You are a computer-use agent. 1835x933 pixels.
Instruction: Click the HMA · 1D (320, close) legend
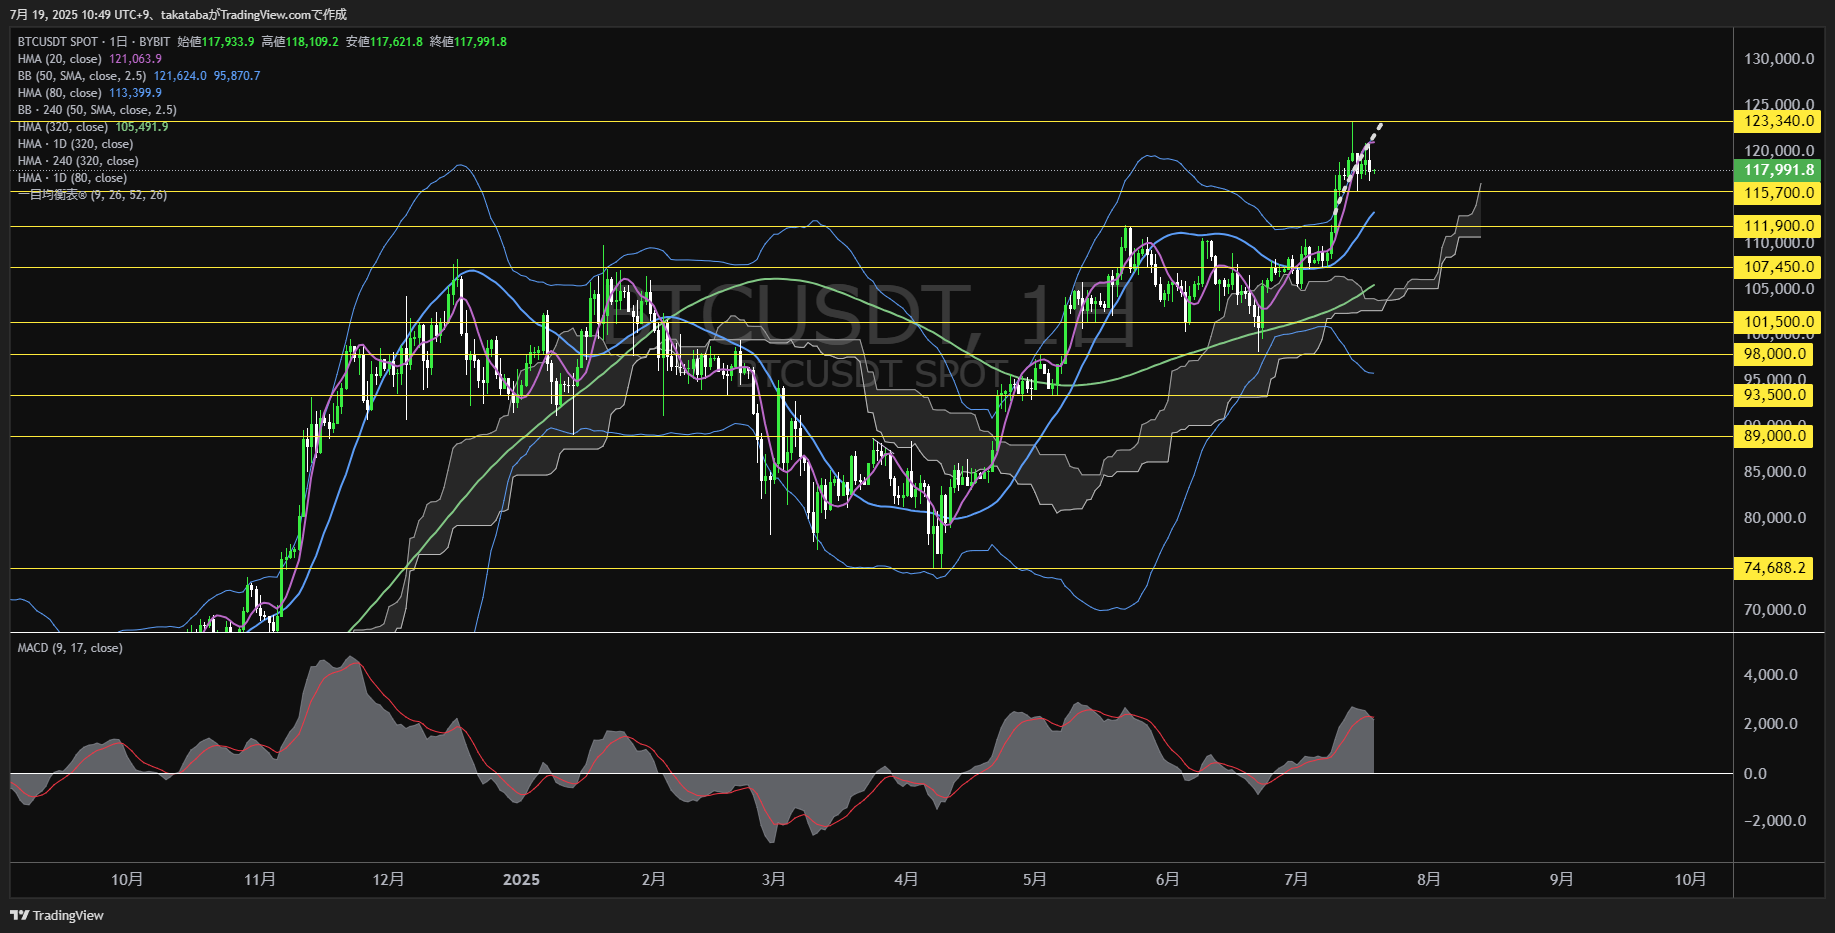pyautogui.click(x=75, y=144)
